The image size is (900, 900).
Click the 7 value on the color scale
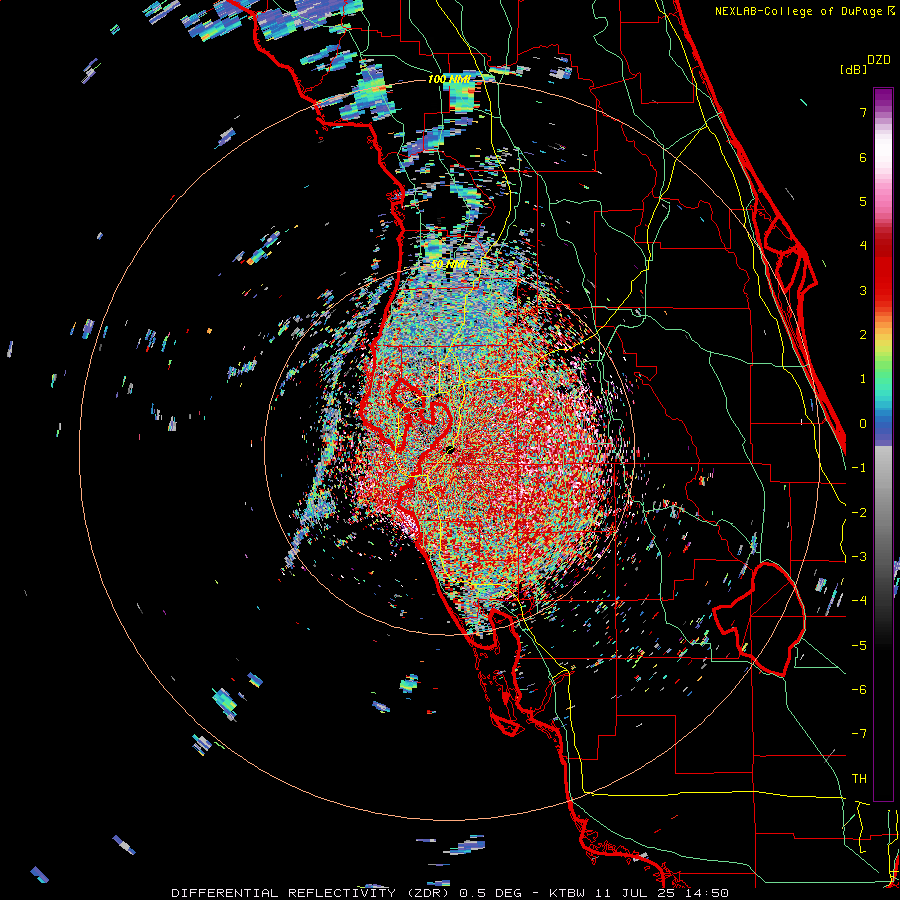click(863, 112)
